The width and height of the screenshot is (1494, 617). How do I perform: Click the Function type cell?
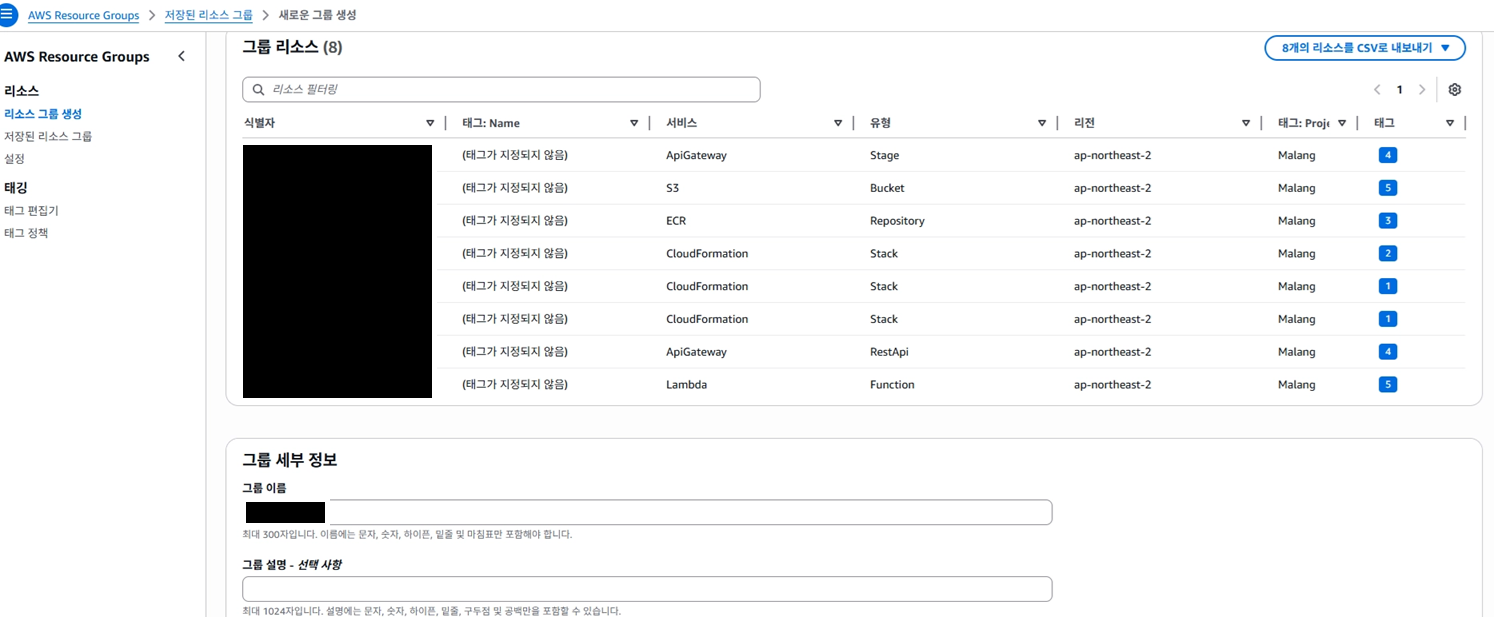(892, 384)
